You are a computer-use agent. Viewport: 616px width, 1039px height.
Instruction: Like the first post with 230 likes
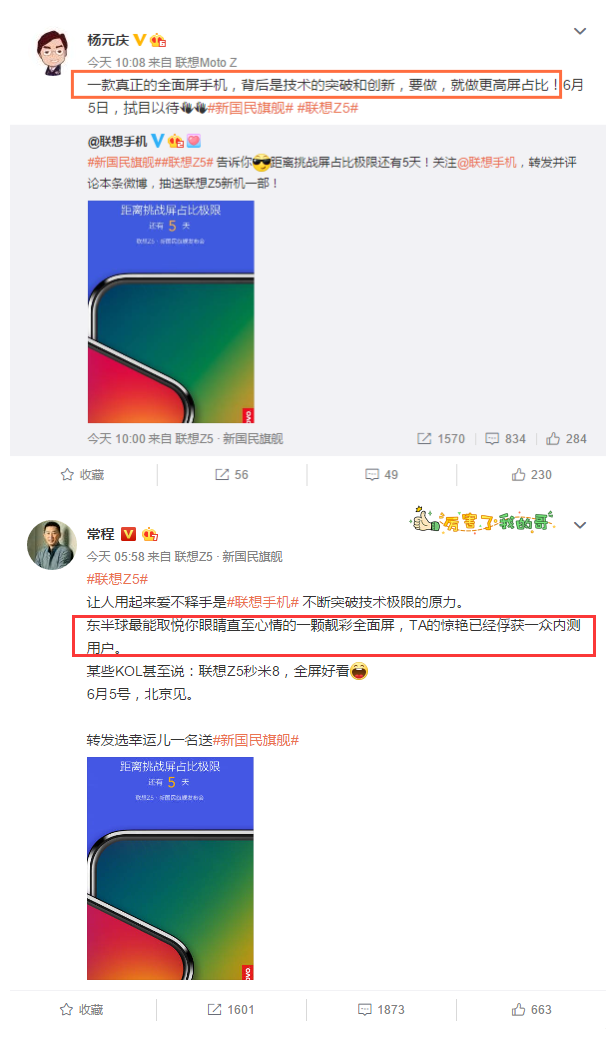pyautogui.click(x=531, y=474)
